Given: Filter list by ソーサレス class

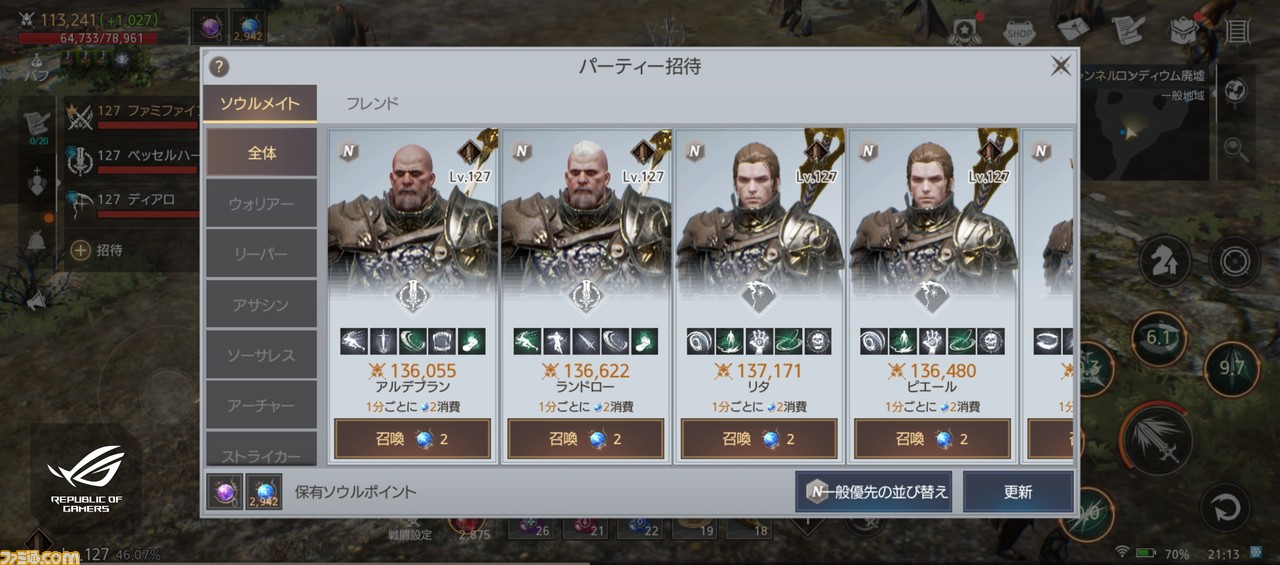Looking at the screenshot, I should pyautogui.click(x=261, y=355).
